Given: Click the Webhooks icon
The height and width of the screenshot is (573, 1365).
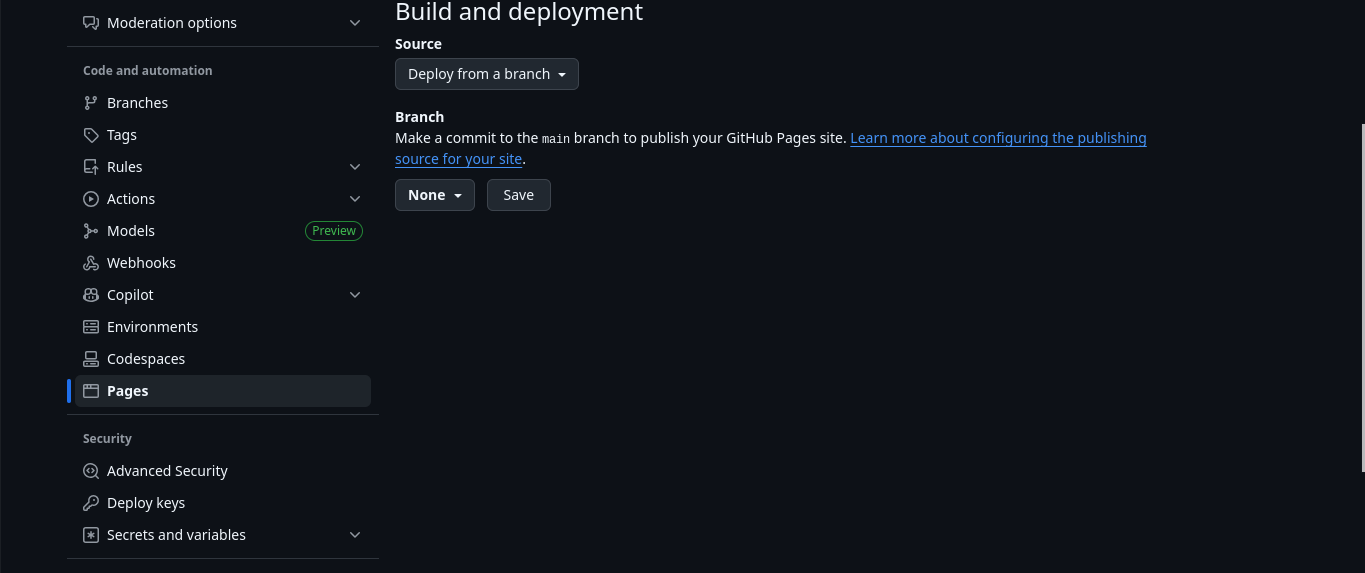Looking at the screenshot, I should coord(91,263).
